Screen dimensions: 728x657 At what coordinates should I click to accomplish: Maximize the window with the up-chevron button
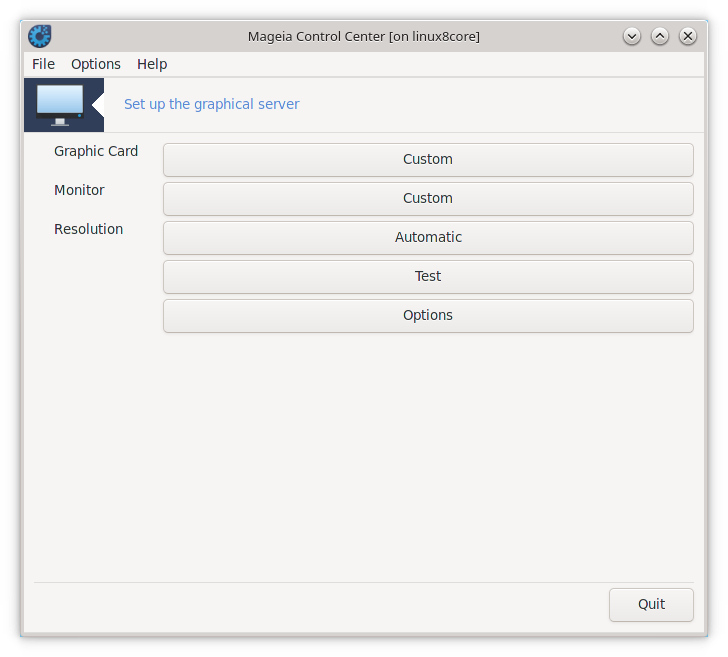(x=660, y=36)
